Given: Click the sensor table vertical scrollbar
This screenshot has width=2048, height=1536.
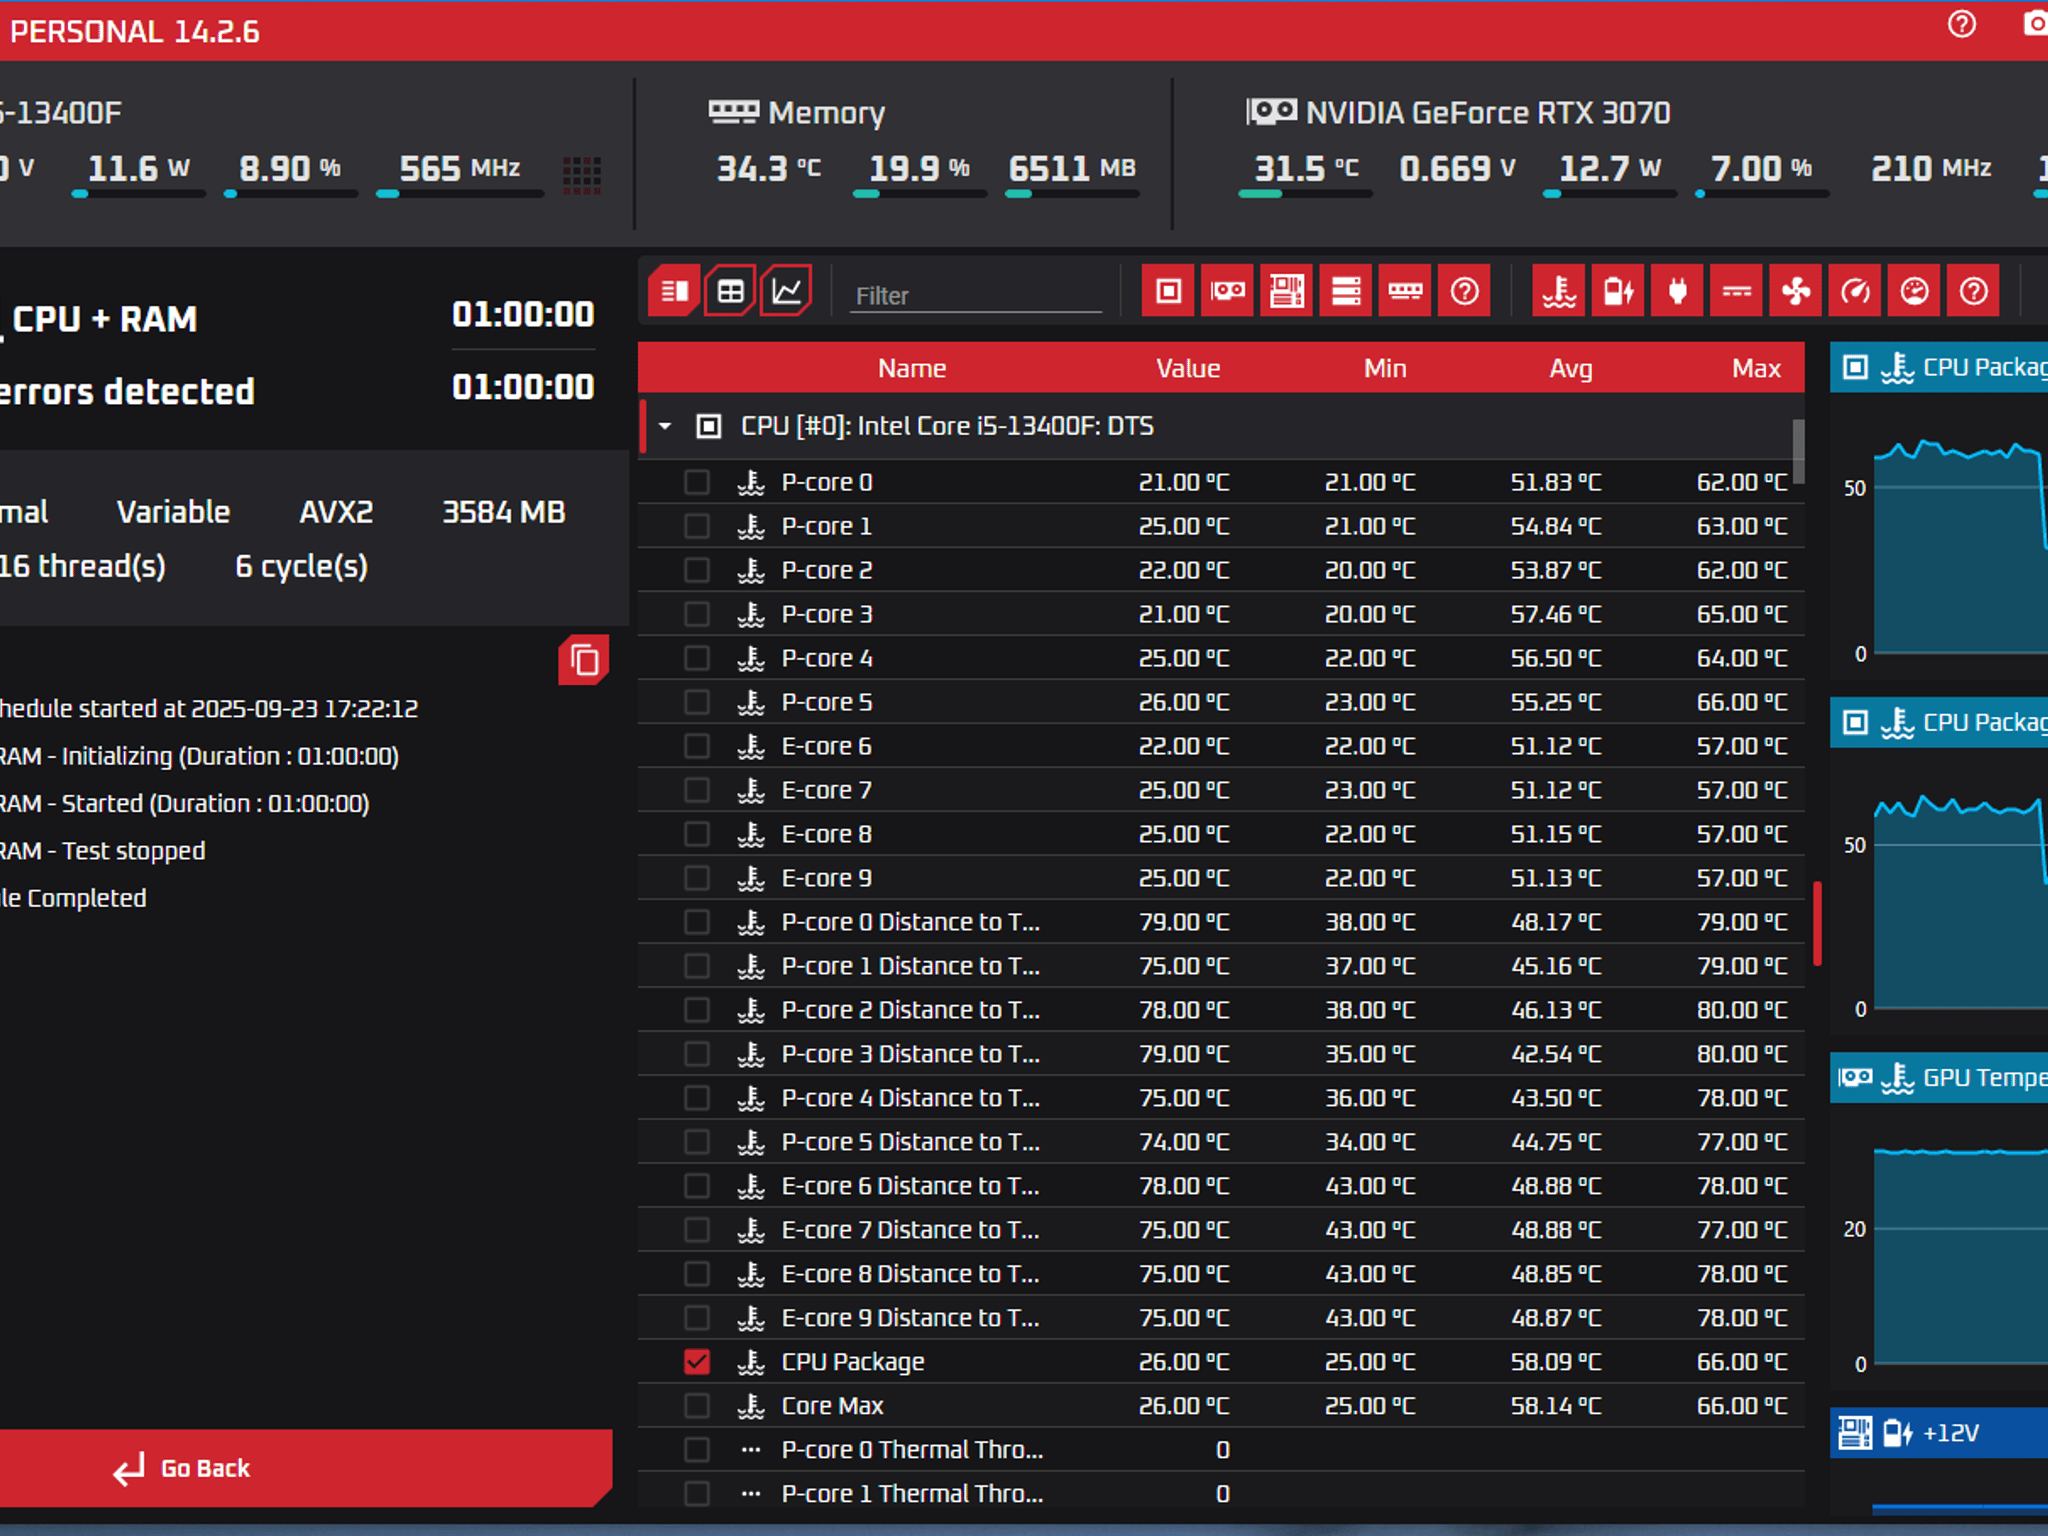Looking at the screenshot, I should coord(1798,451).
